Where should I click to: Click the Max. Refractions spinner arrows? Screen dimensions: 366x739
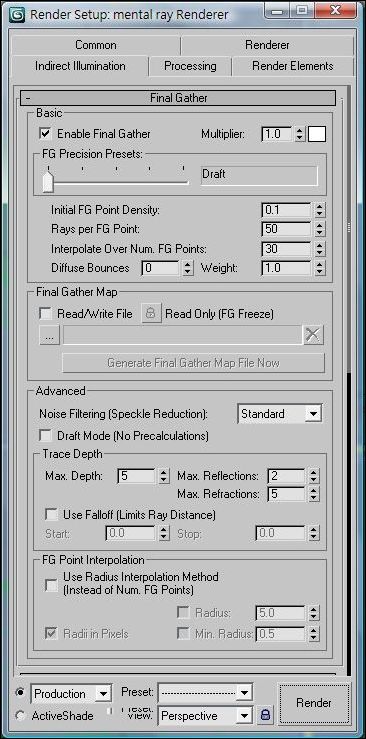(x=314, y=494)
